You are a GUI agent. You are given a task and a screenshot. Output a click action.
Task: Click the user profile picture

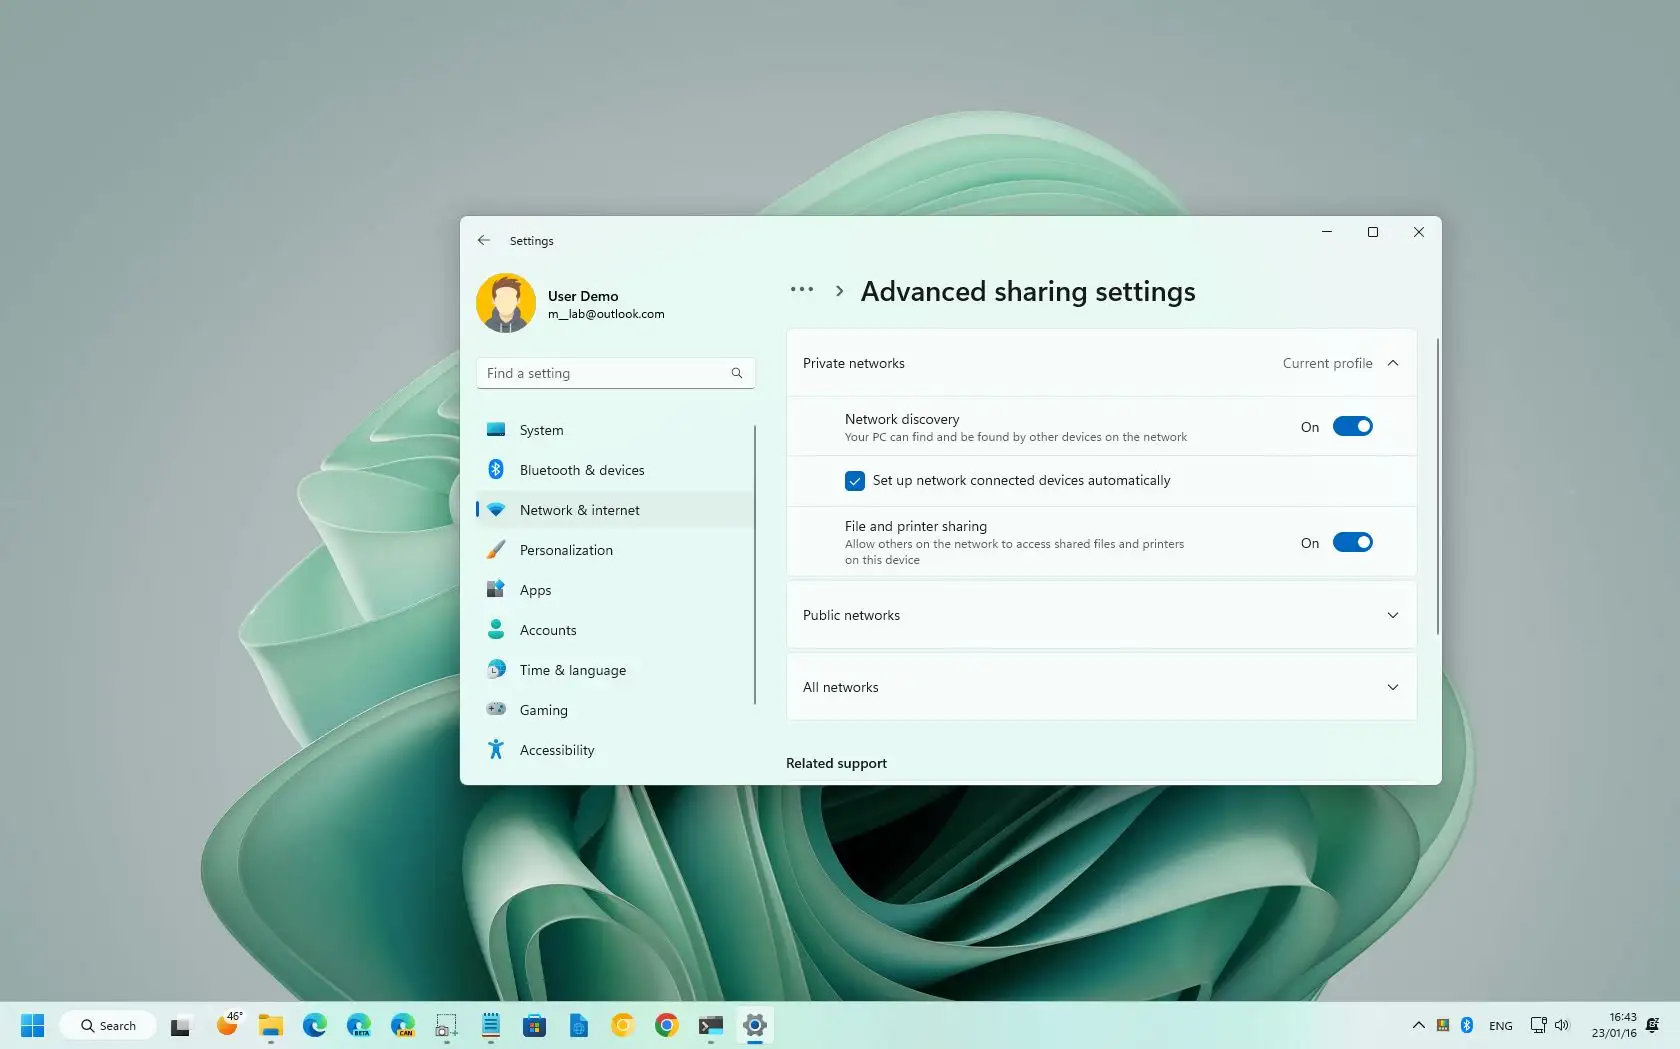[507, 303]
